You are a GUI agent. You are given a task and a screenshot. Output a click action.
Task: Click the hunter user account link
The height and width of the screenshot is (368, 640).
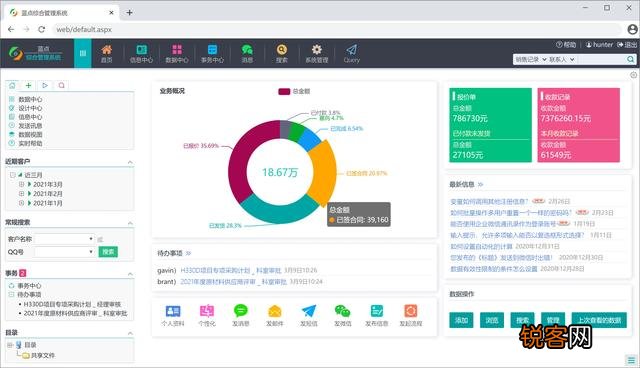pyautogui.click(x=599, y=44)
